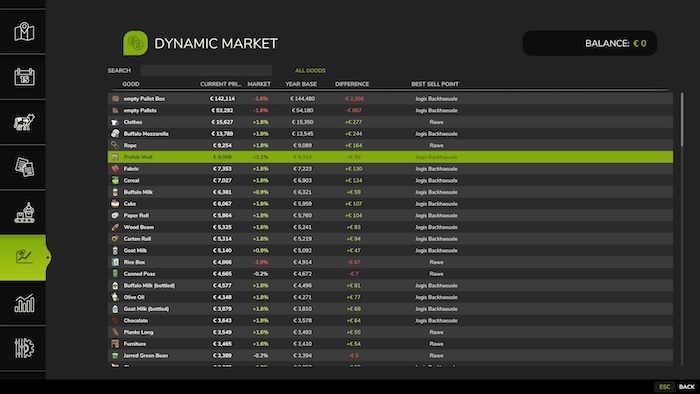The image size is (700, 394).
Task: Click the € 4,348 Olive Oil price
Action: pos(222,297)
